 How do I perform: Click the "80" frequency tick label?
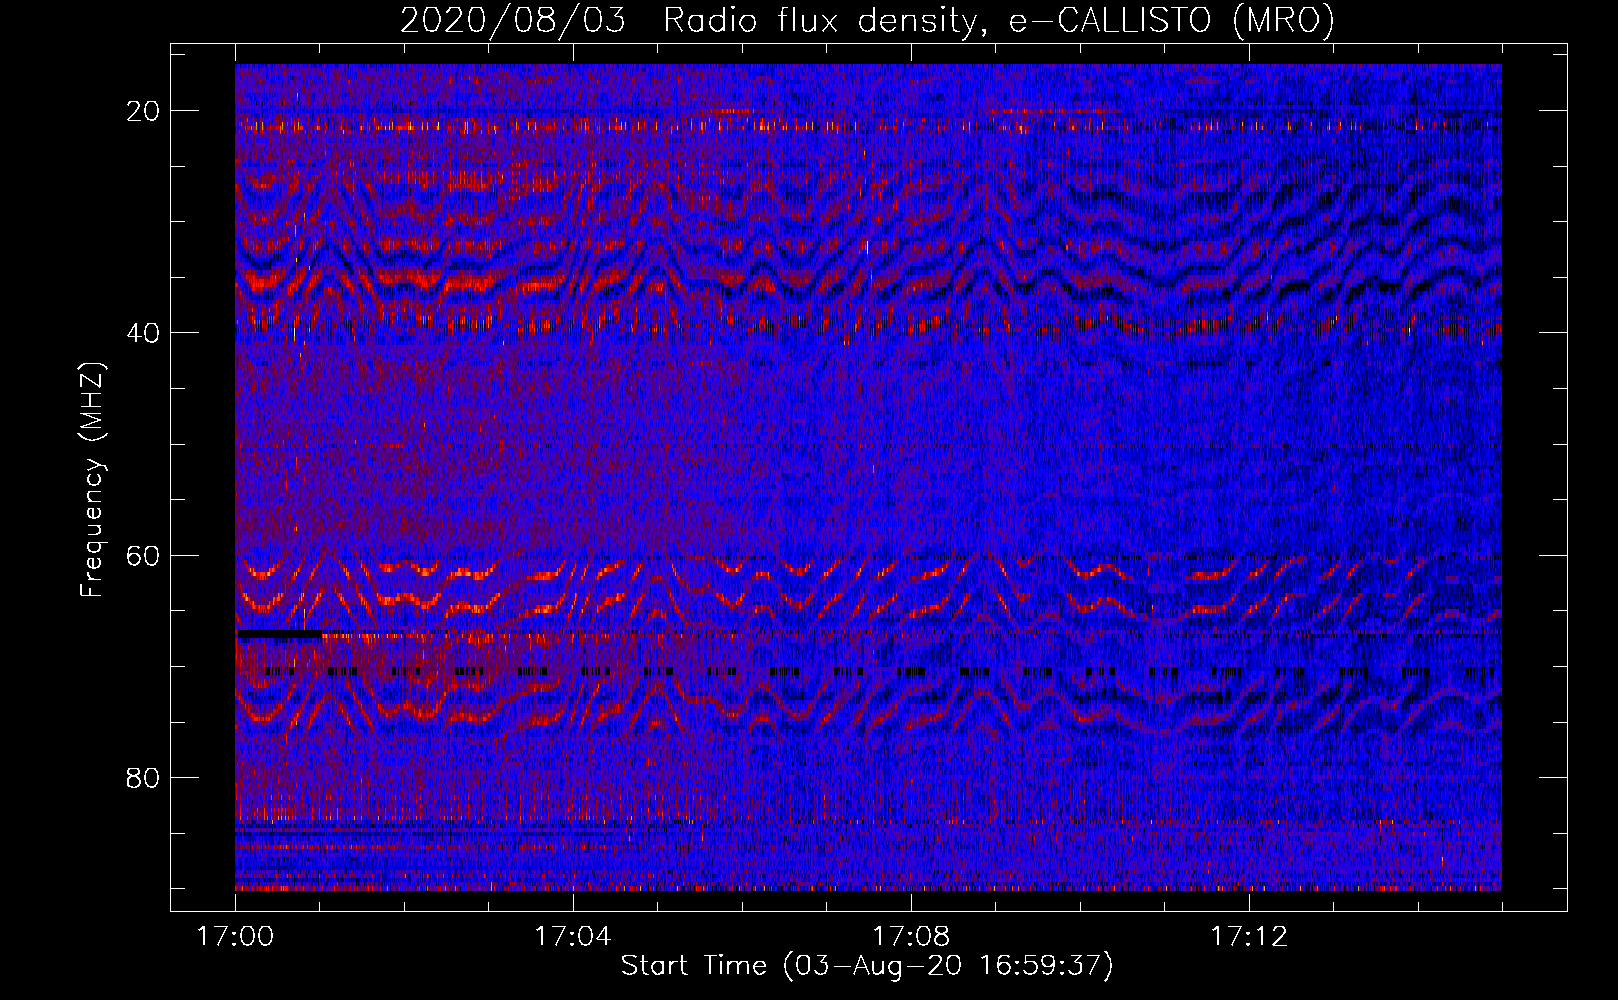click(x=144, y=778)
